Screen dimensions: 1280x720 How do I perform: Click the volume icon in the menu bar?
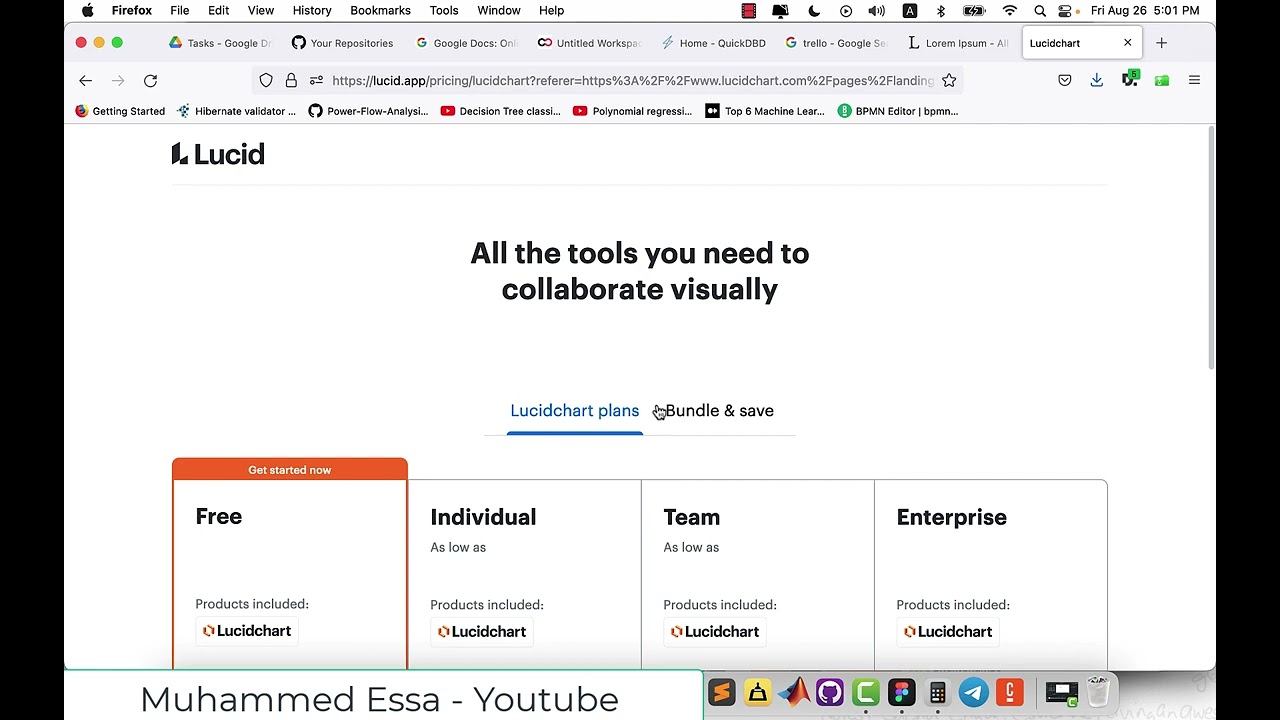[x=877, y=10]
